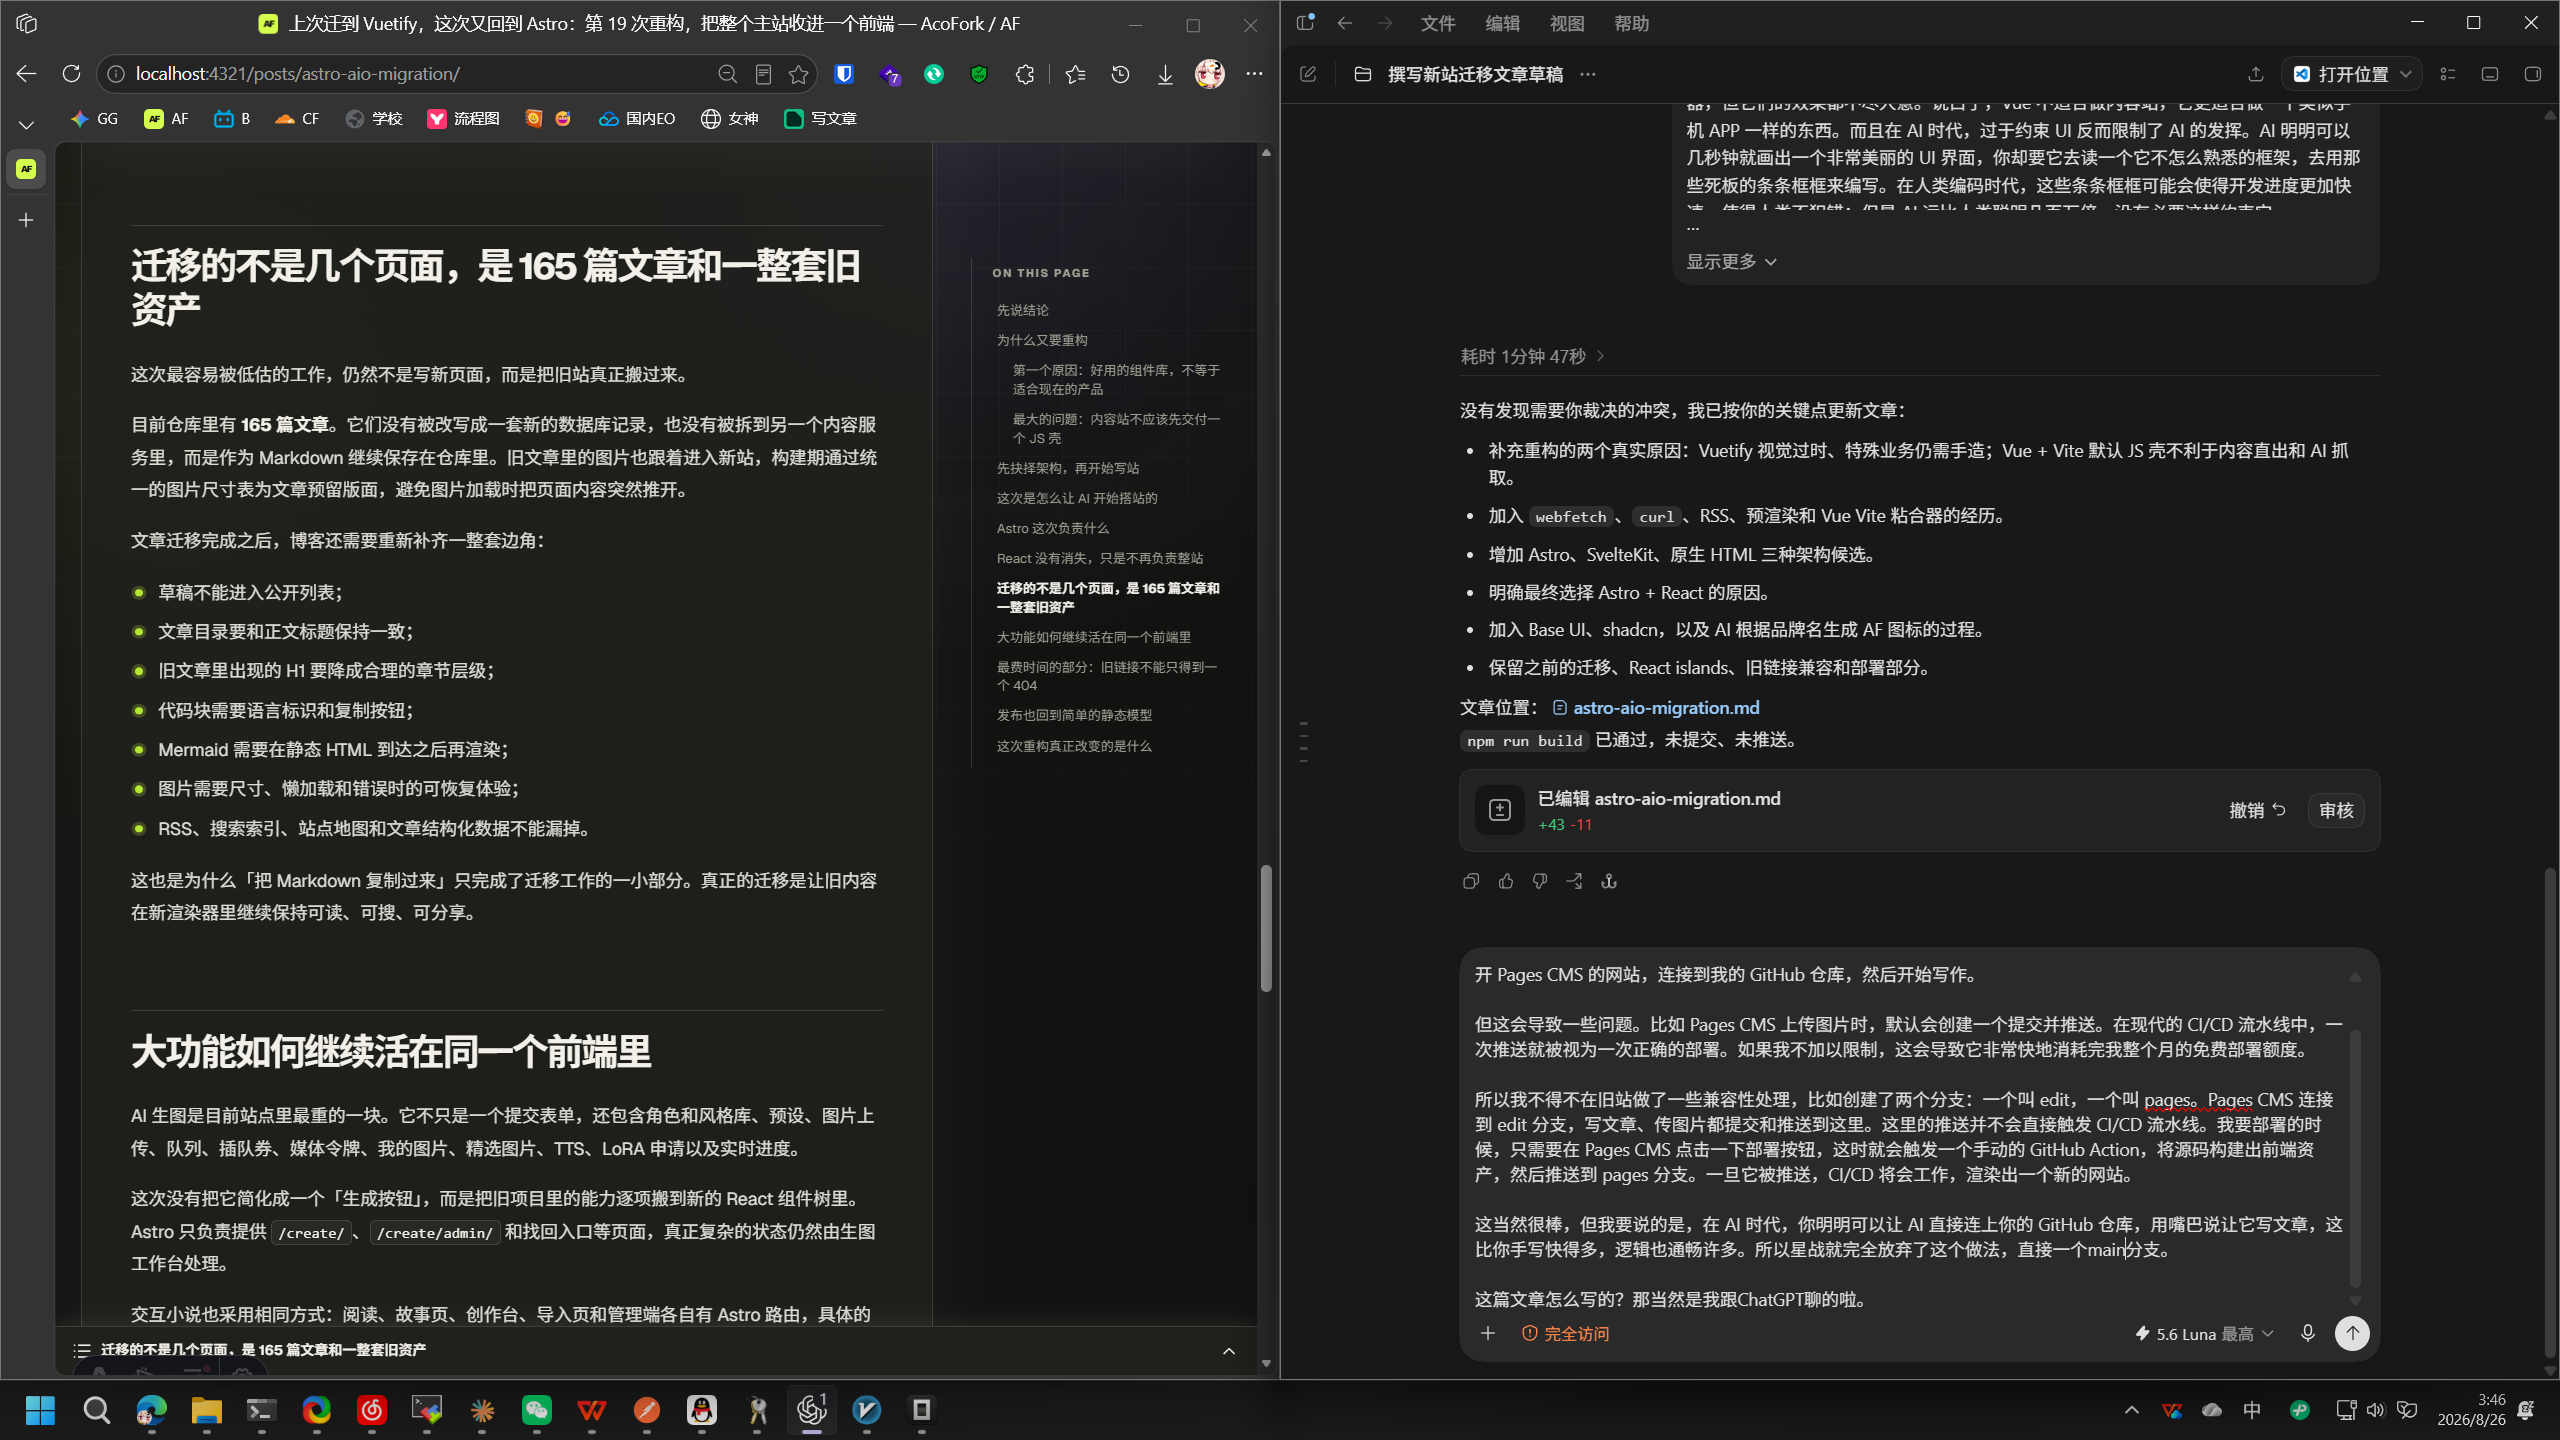Open the zoom control in the address bar
This screenshot has height=1440, width=2560.
(727, 74)
